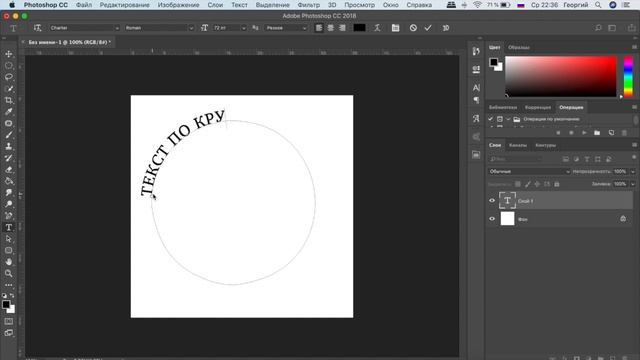This screenshot has width=640, height=360.
Task: Select the Move tool
Action: [9, 54]
